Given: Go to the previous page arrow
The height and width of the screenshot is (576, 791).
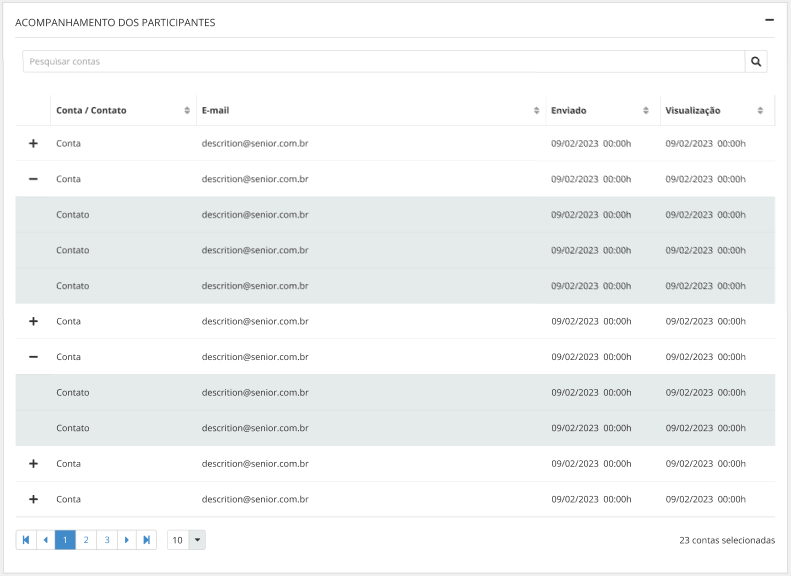Looking at the screenshot, I should pos(45,540).
